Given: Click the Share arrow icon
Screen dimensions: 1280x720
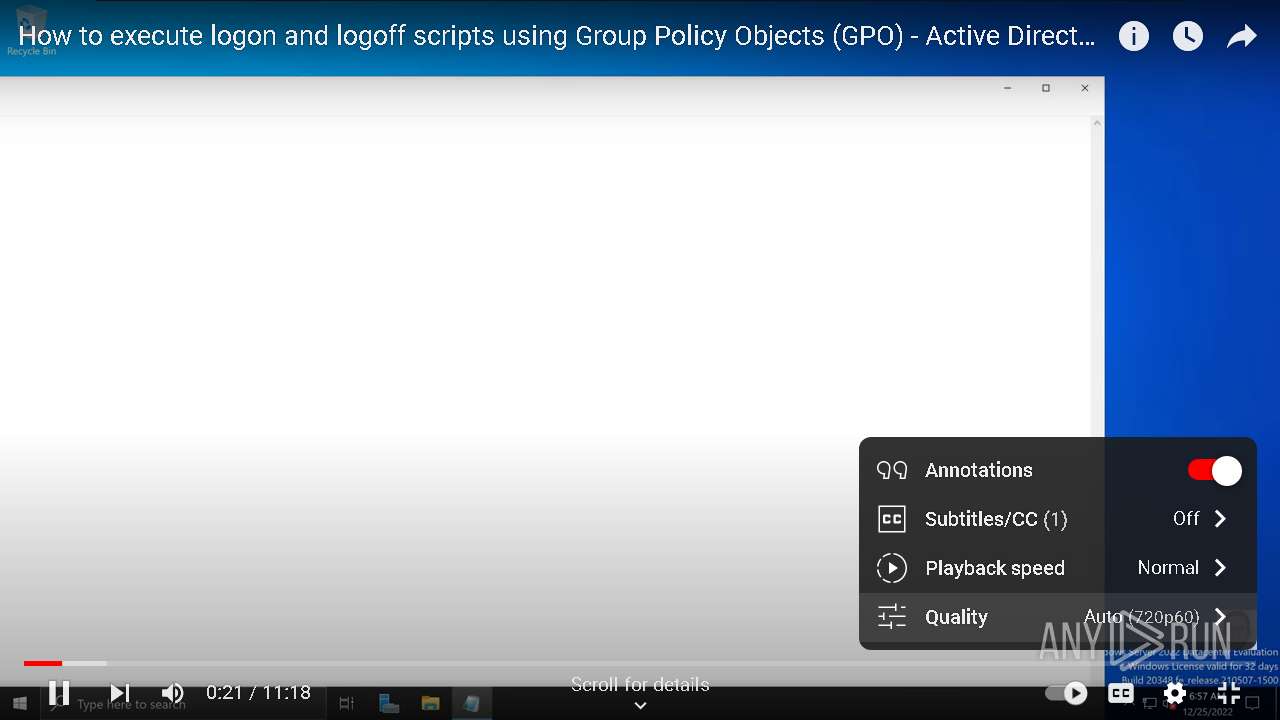Looking at the screenshot, I should [x=1241, y=37].
